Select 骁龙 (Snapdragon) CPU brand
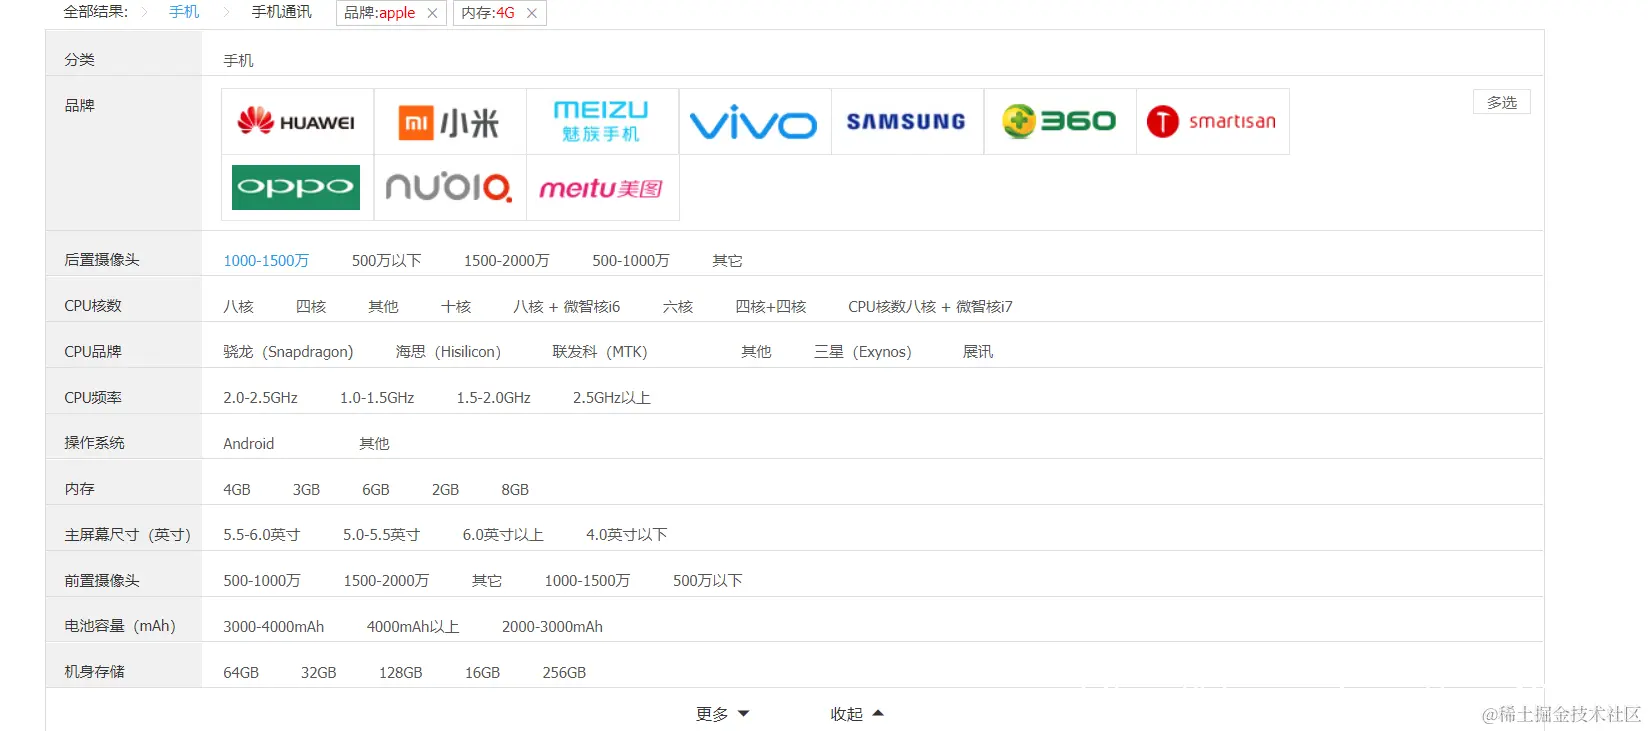 click(288, 352)
